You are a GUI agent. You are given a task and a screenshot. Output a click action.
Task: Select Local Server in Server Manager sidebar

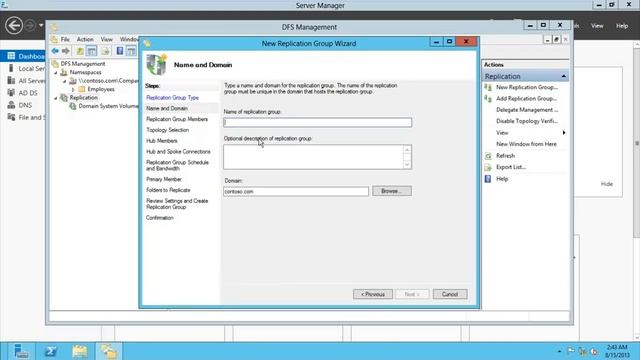[x=27, y=69]
